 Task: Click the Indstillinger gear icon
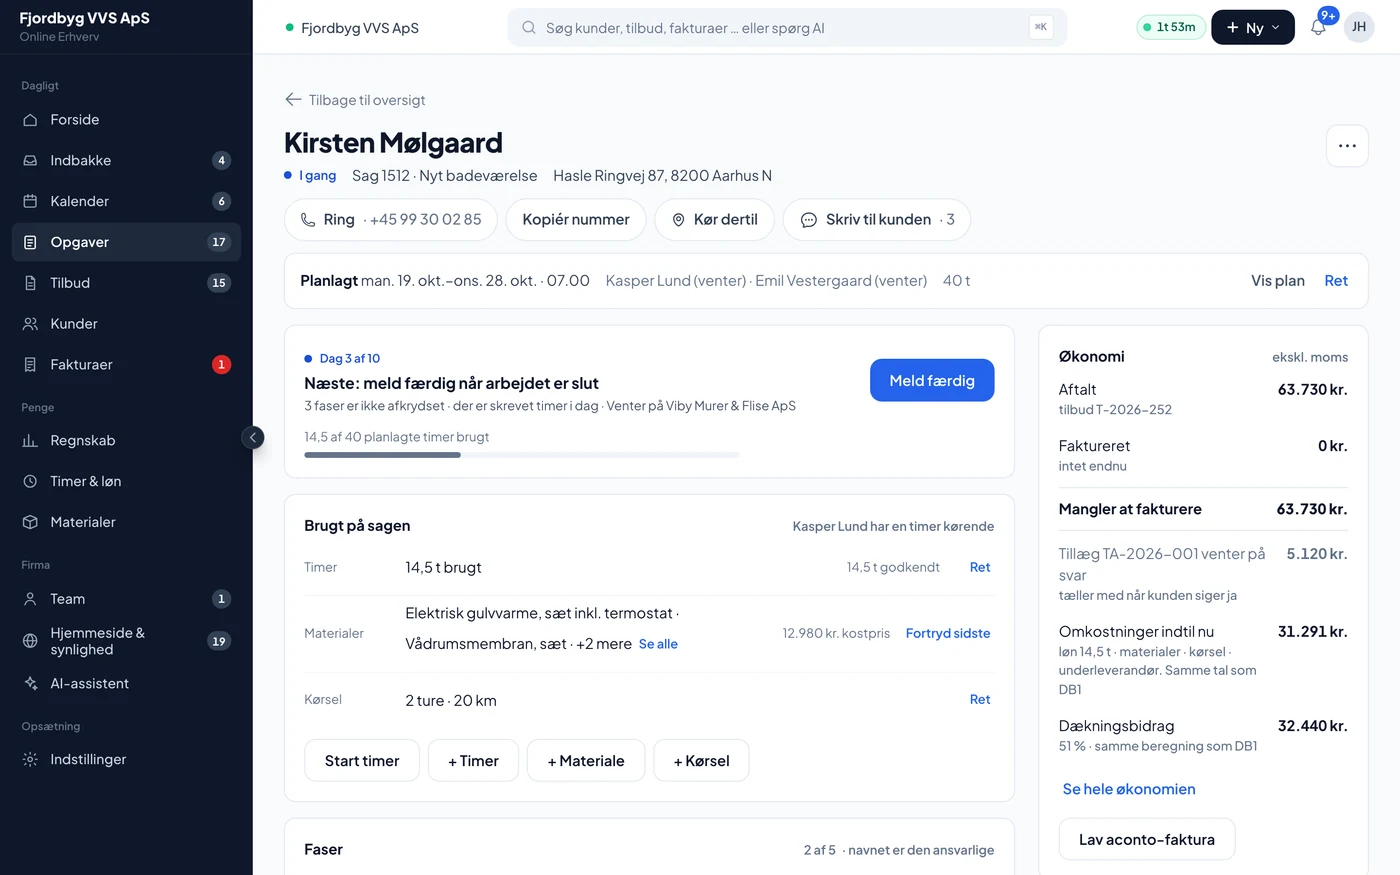pyautogui.click(x=30, y=760)
